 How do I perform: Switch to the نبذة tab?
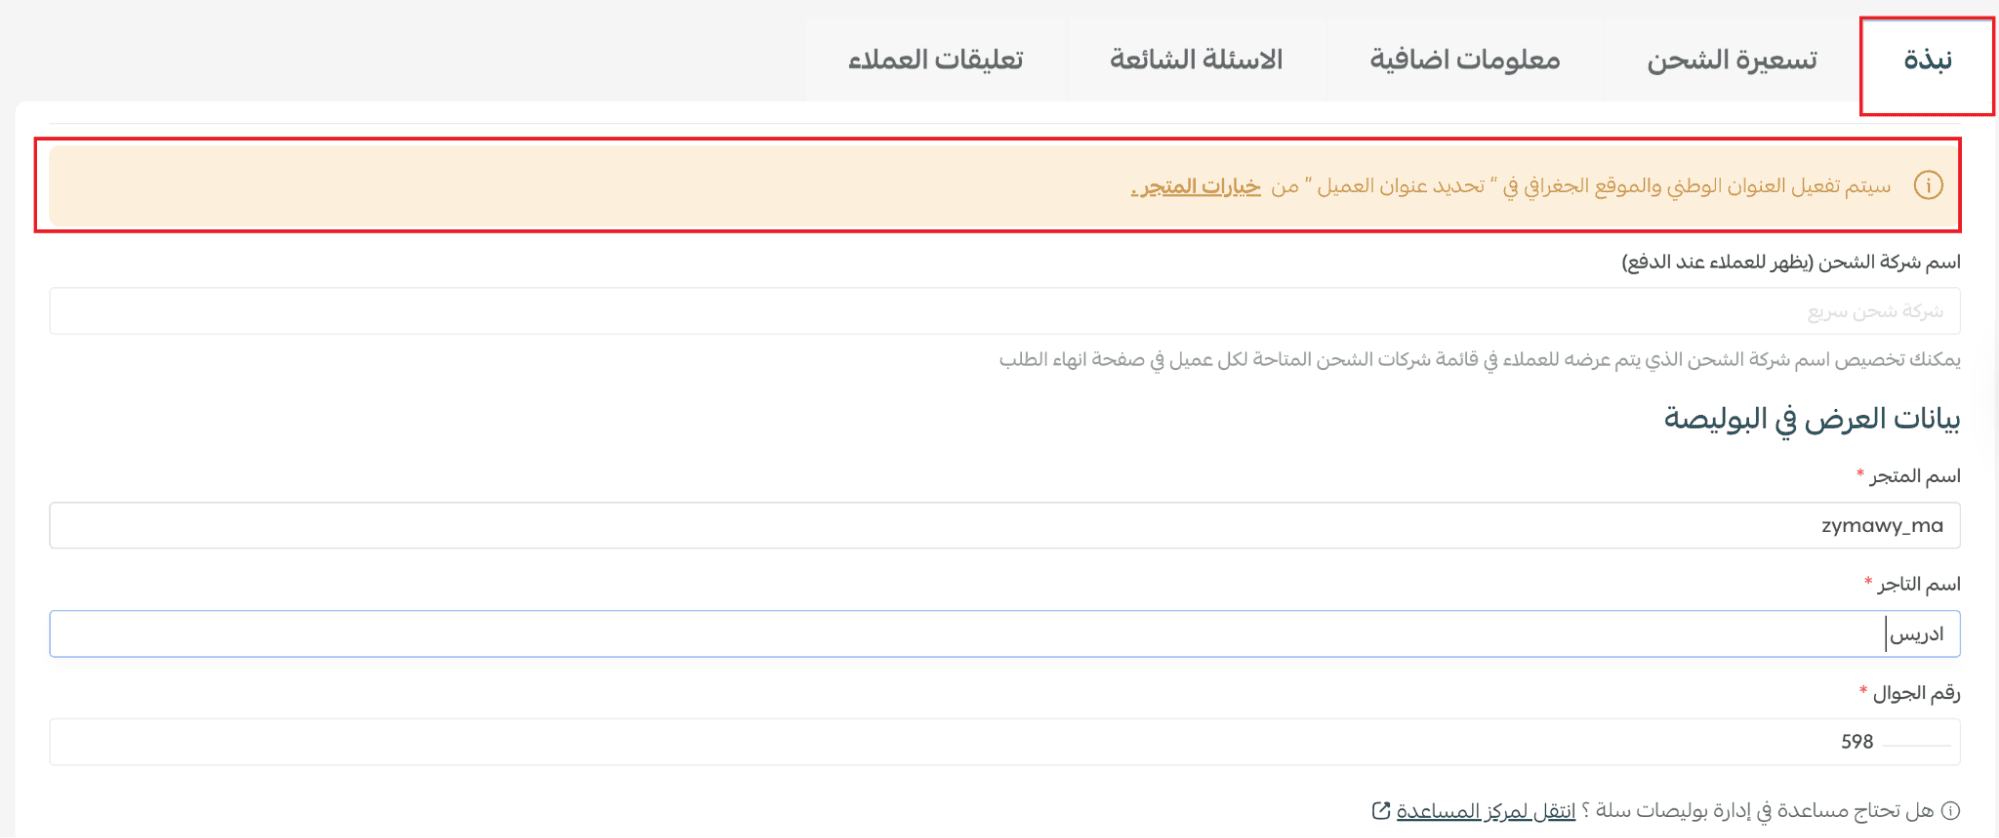1927,61
